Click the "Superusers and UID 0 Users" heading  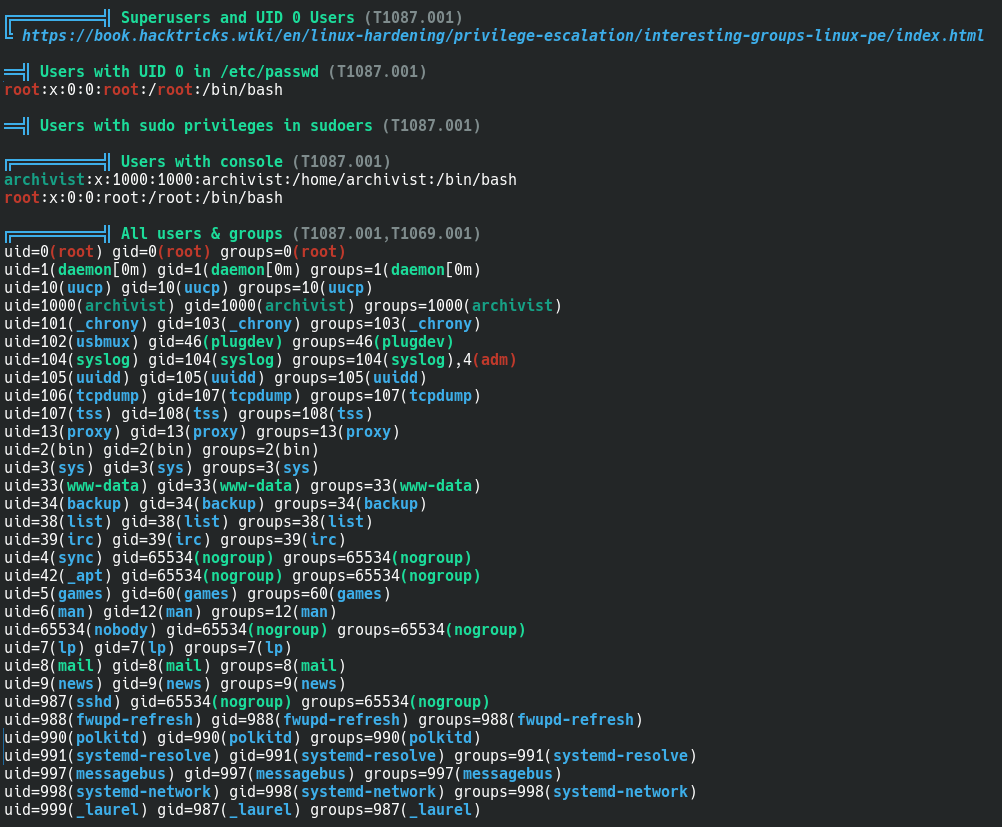(238, 18)
